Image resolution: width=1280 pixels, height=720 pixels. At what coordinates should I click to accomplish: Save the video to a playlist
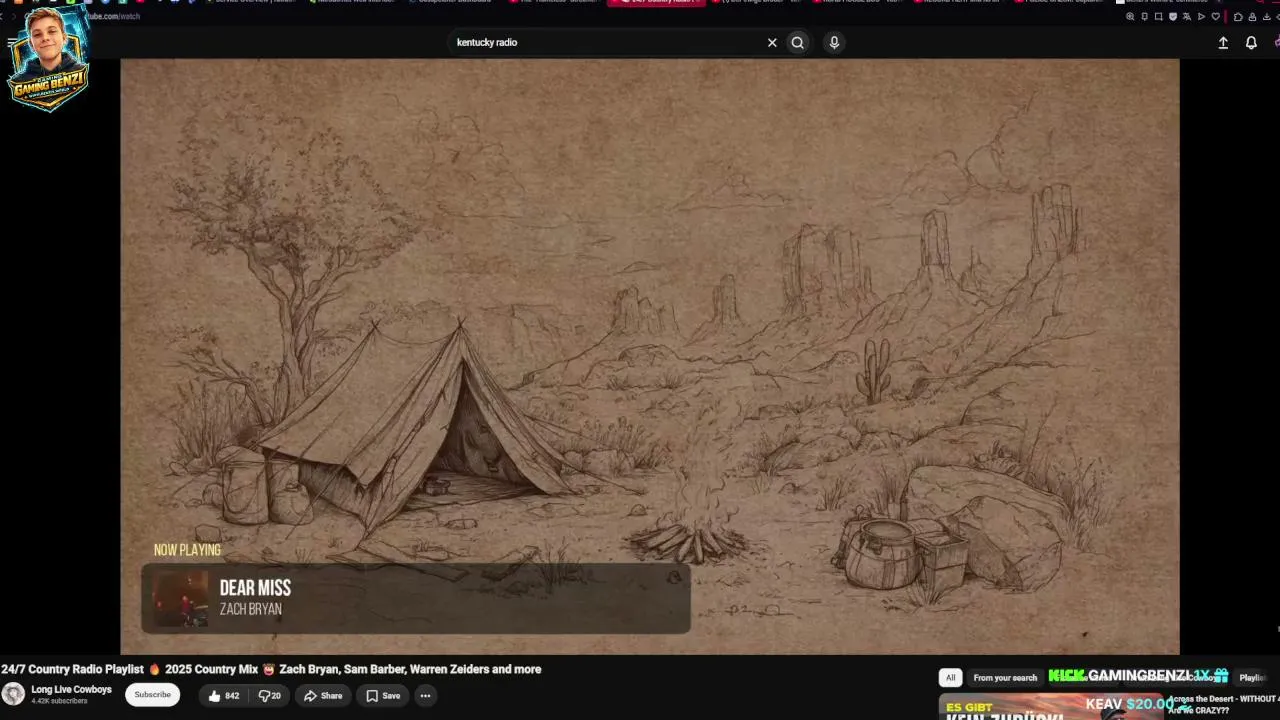tap(383, 696)
